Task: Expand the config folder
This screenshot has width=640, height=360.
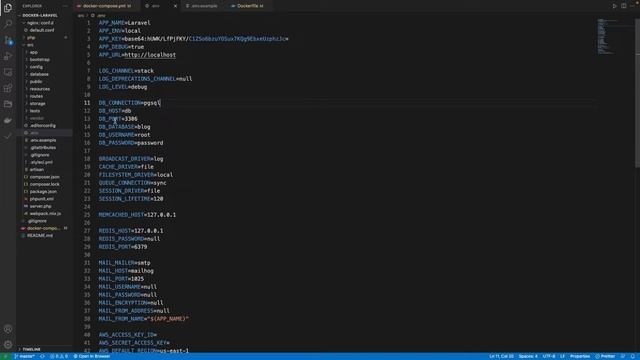Action: click(x=36, y=67)
